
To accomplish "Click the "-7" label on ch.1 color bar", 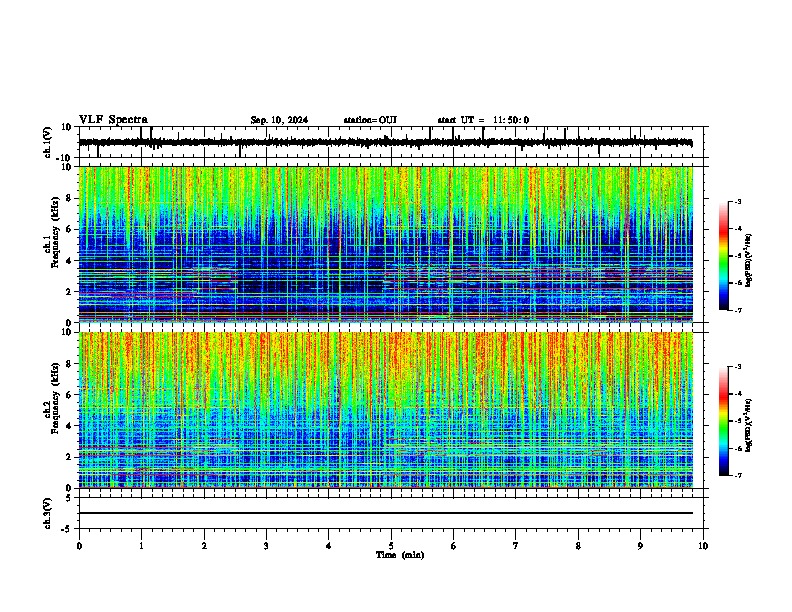I will 737,310.
